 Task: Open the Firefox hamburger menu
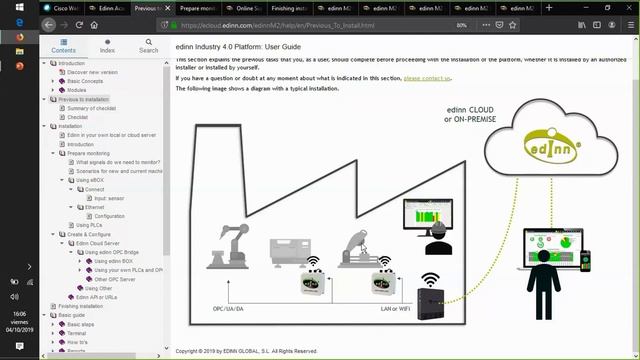coord(631,25)
